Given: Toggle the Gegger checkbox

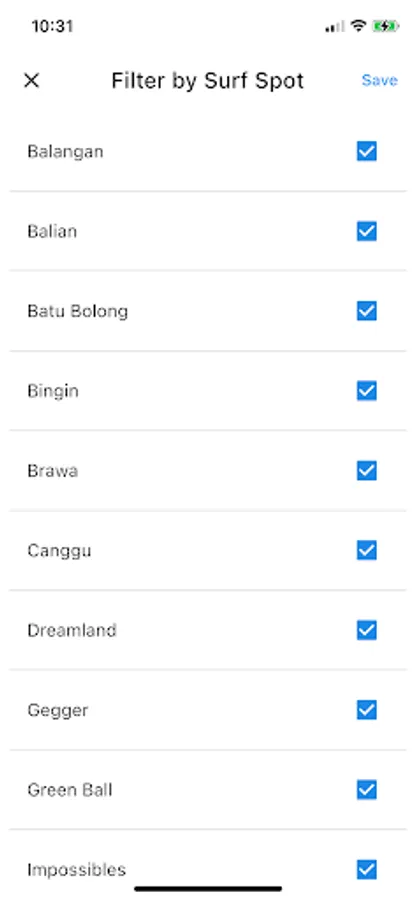Looking at the screenshot, I should click(366, 710).
